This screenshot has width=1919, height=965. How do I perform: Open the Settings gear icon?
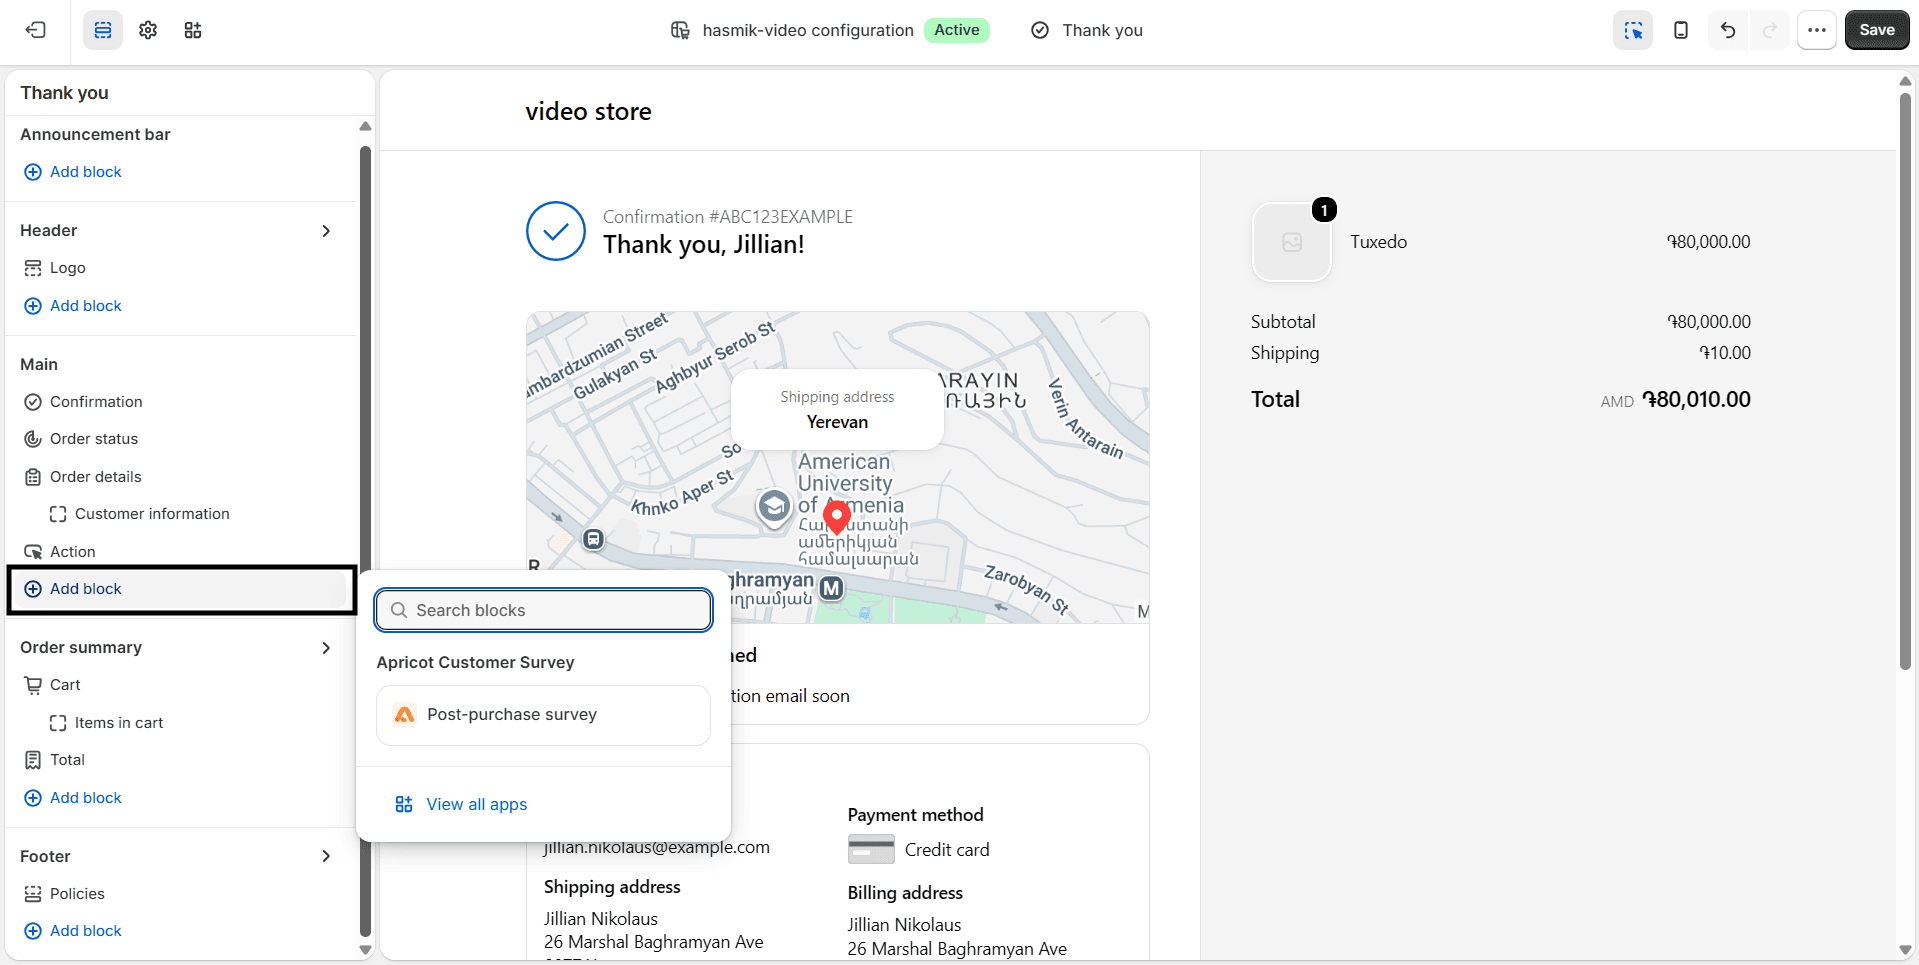point(148,30)
